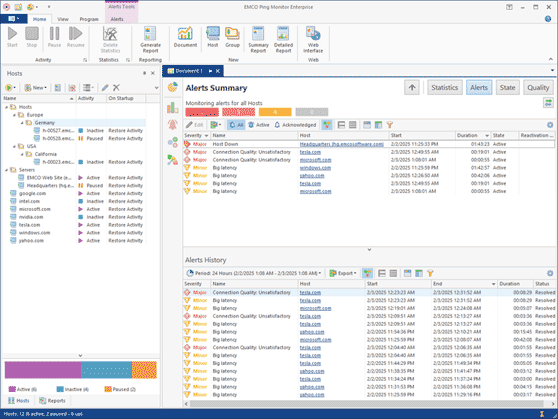Image resolution: width=558 pixels, height=419 pixels.
Task: Click the orange minor alerts color bar
Action: click(x=275, y=112)
